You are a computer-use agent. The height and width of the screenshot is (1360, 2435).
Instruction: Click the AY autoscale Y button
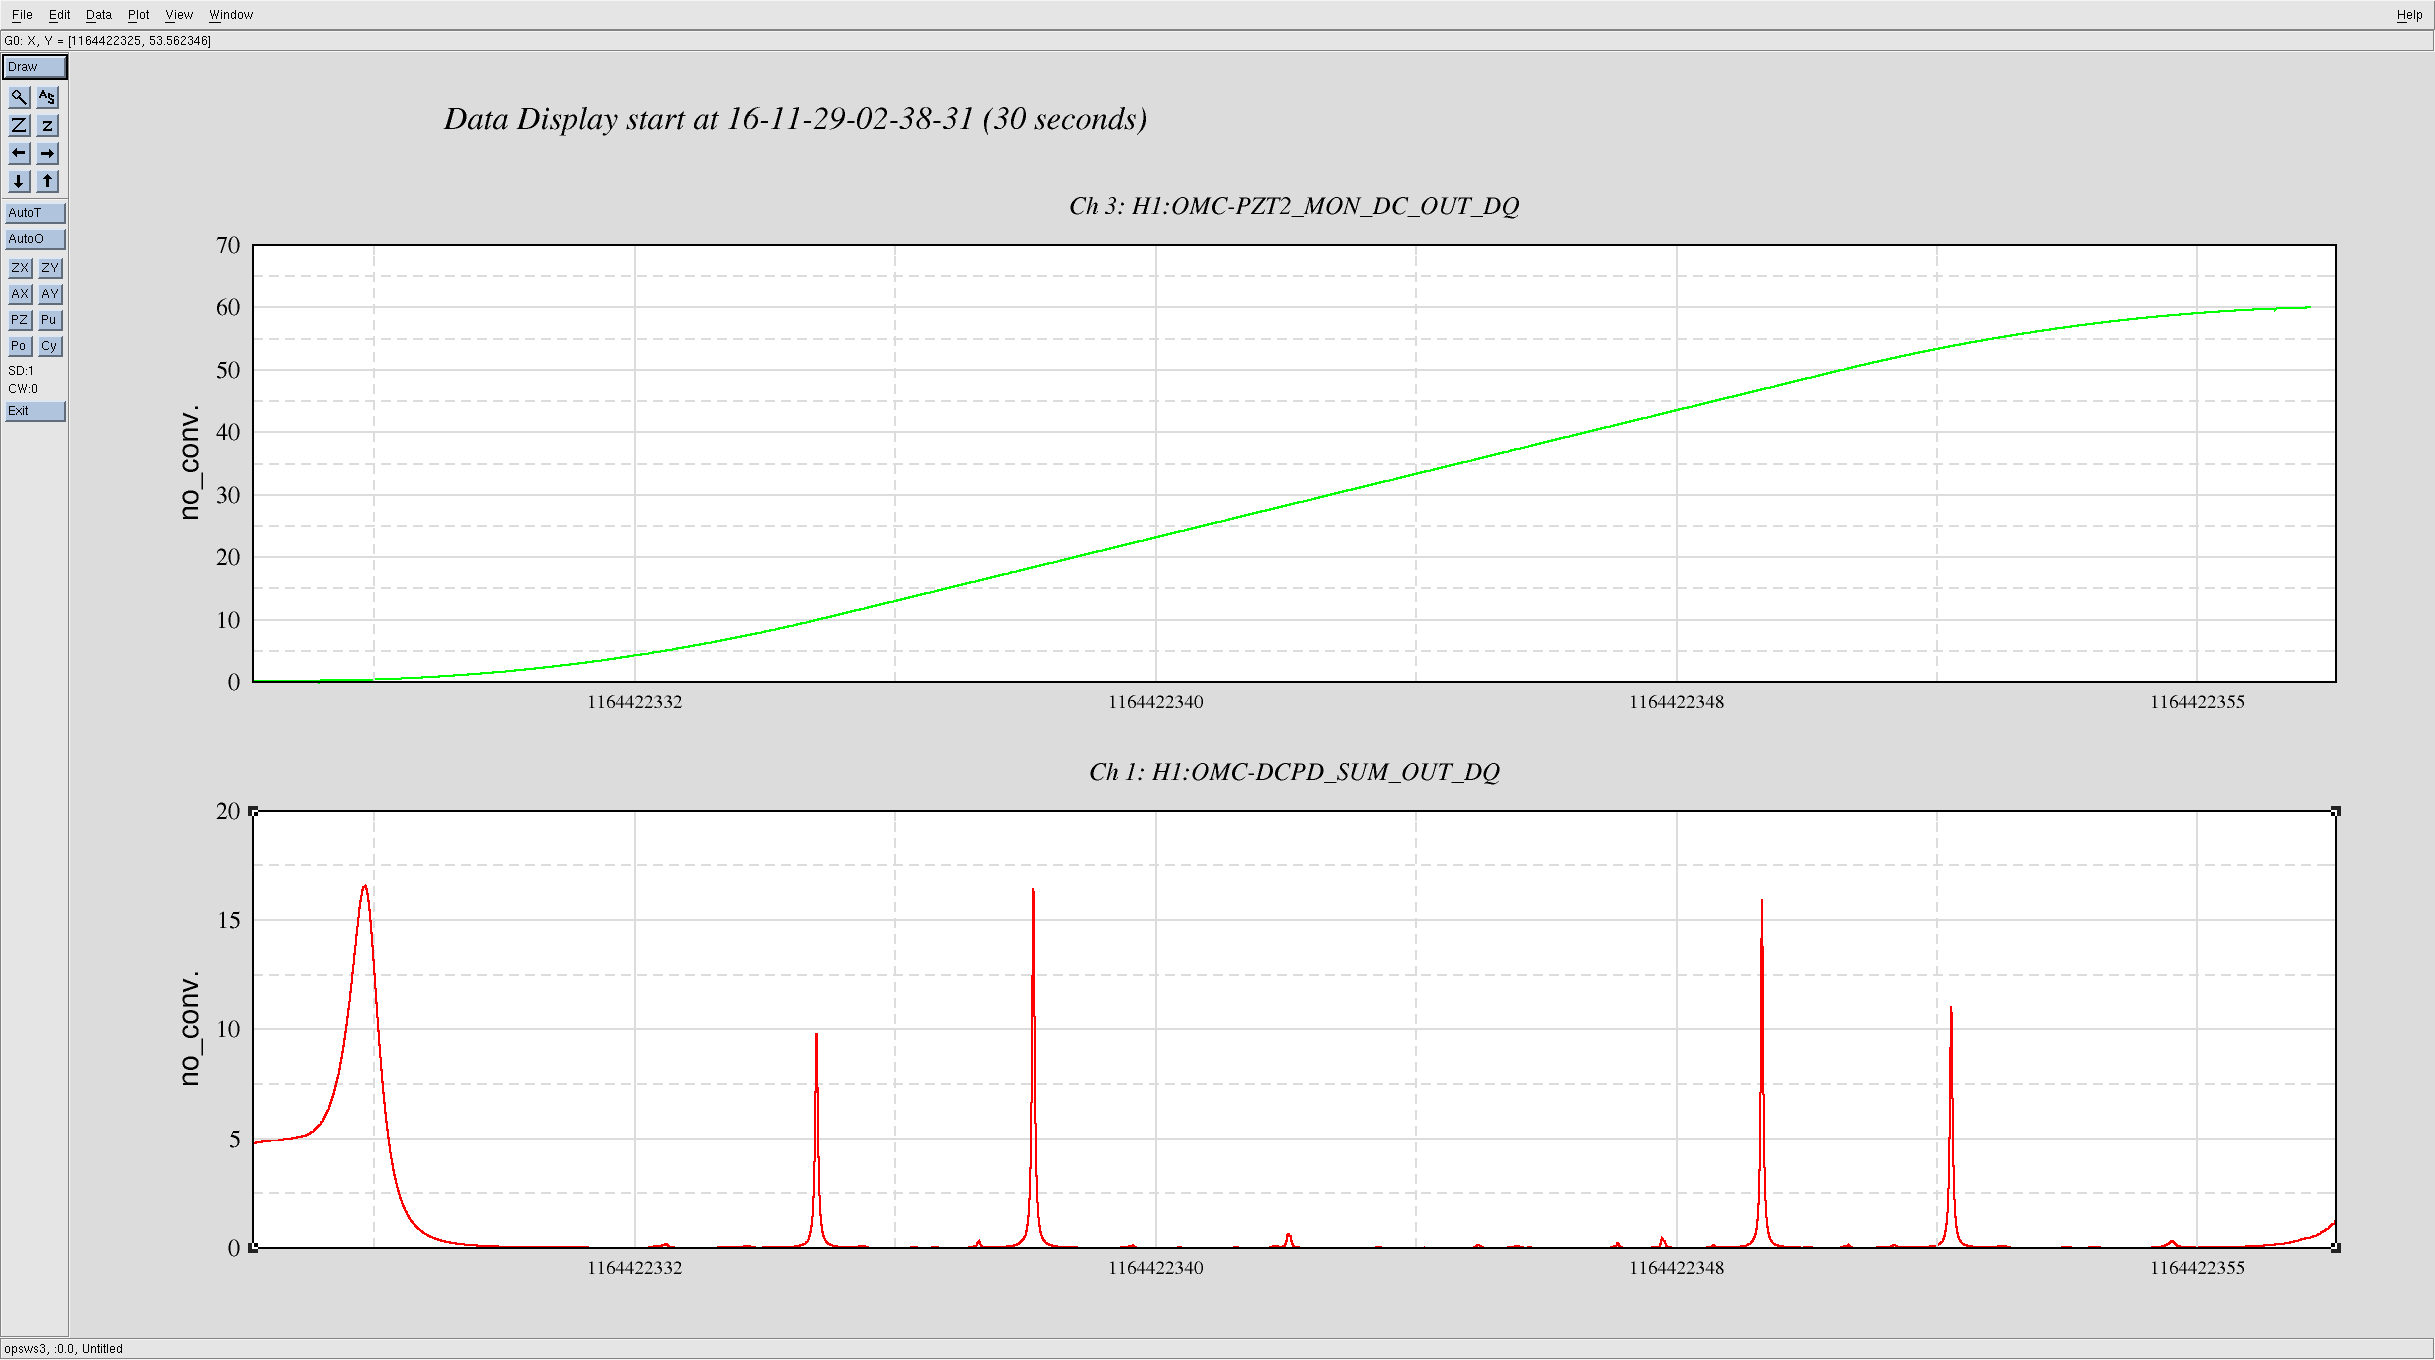(50, 294)
